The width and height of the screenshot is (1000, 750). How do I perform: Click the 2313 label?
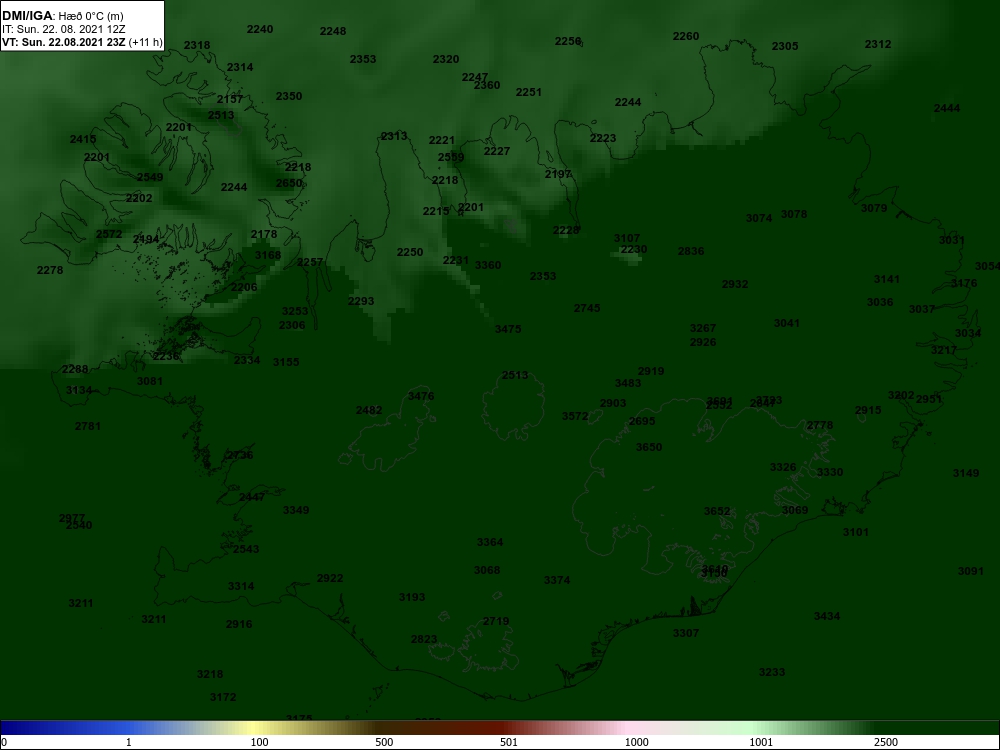coord(394,136)
